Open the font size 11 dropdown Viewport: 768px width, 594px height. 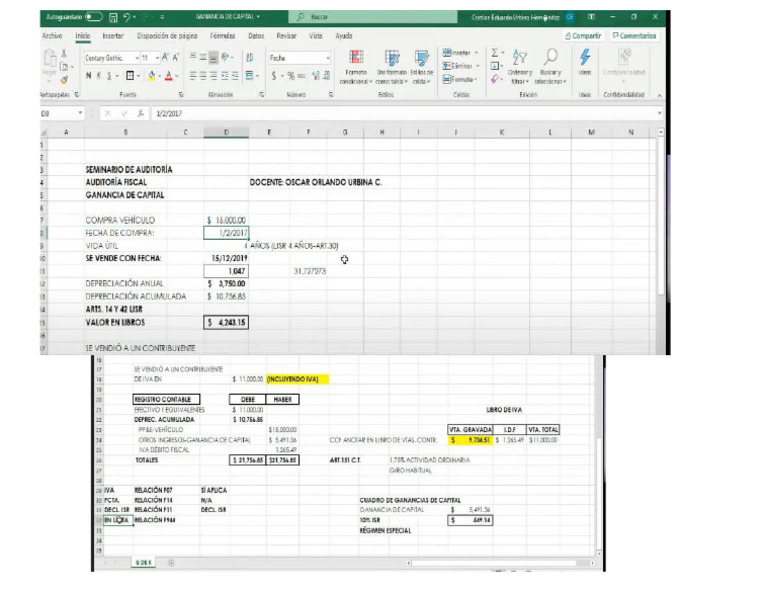tap(157, 58)
